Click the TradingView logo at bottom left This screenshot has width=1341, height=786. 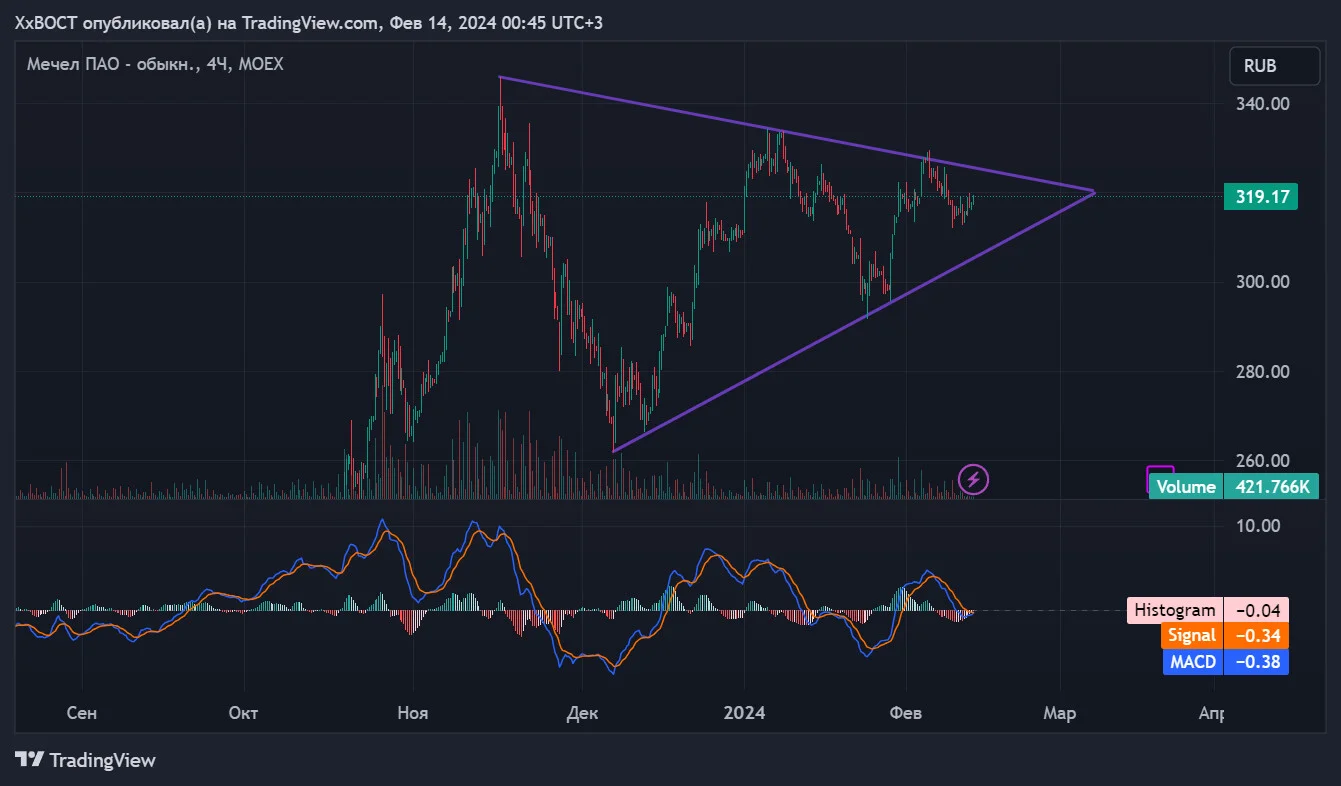click(86, 760)
